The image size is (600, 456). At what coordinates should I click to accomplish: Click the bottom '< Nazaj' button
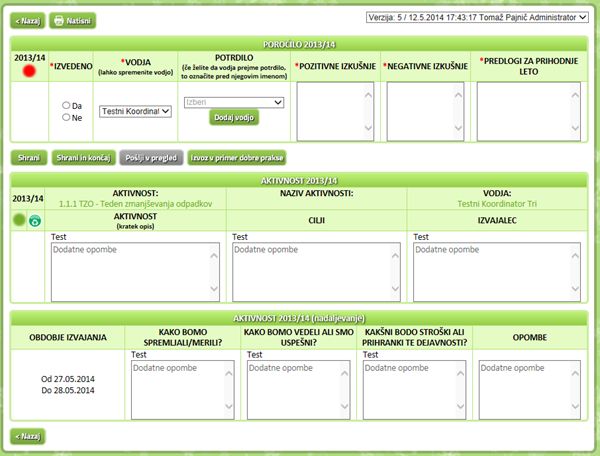27,436
